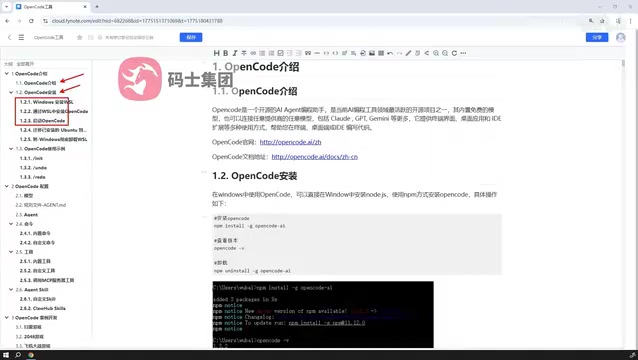638x360 pixels.
Task: Collapse the '1.2. OpenCode安装' outline node
Action: 11,92
